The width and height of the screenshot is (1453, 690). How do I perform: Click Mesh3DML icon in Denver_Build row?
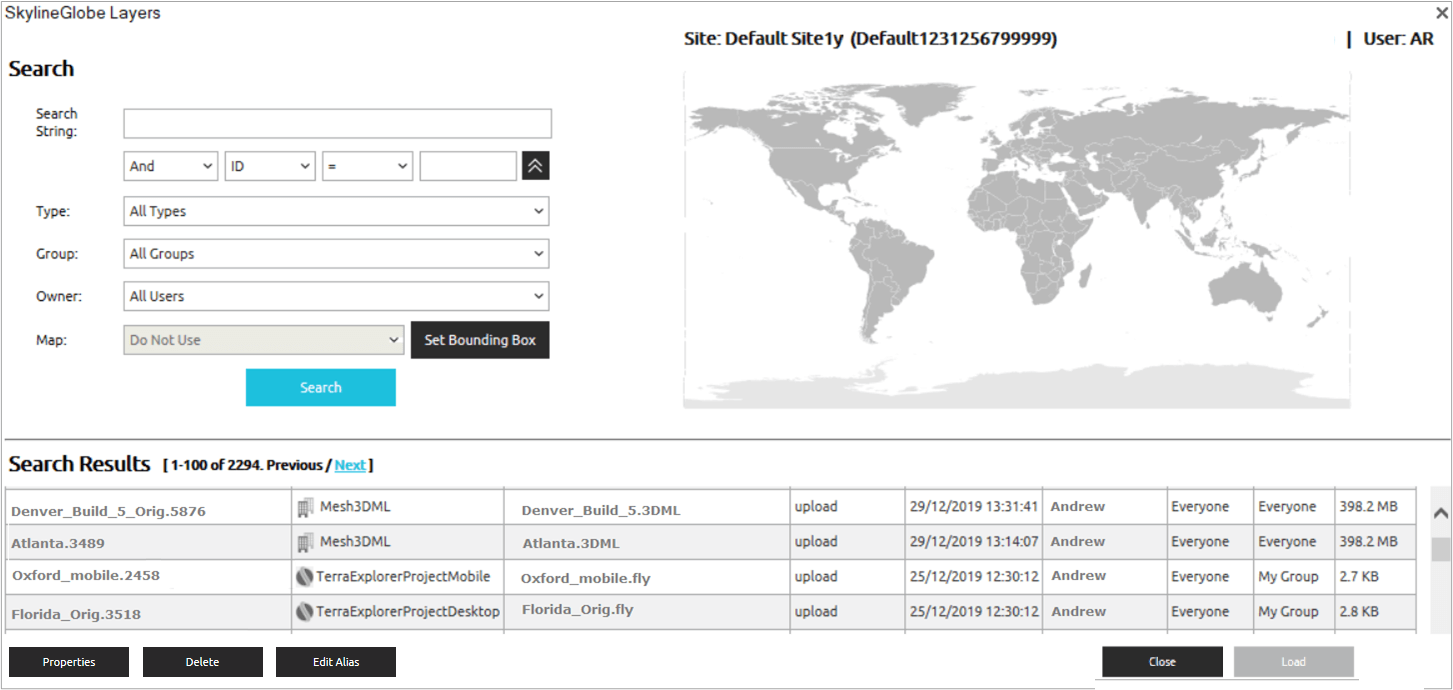coord(306,507)
